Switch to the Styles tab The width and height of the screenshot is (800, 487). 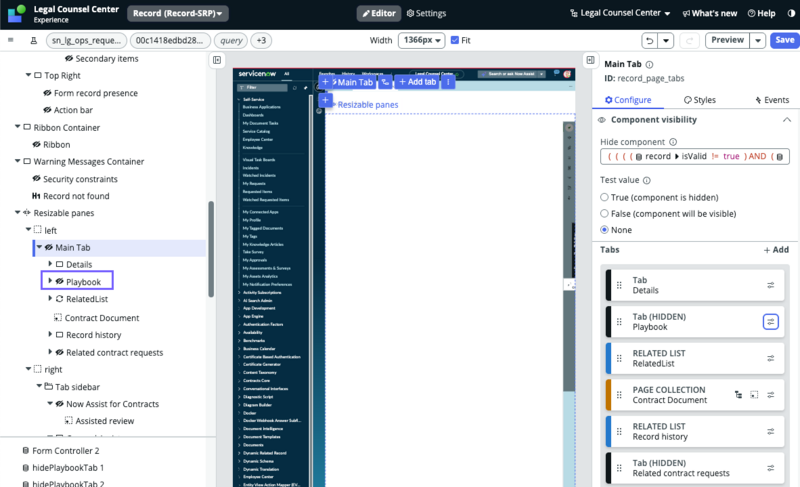point(699,100)
